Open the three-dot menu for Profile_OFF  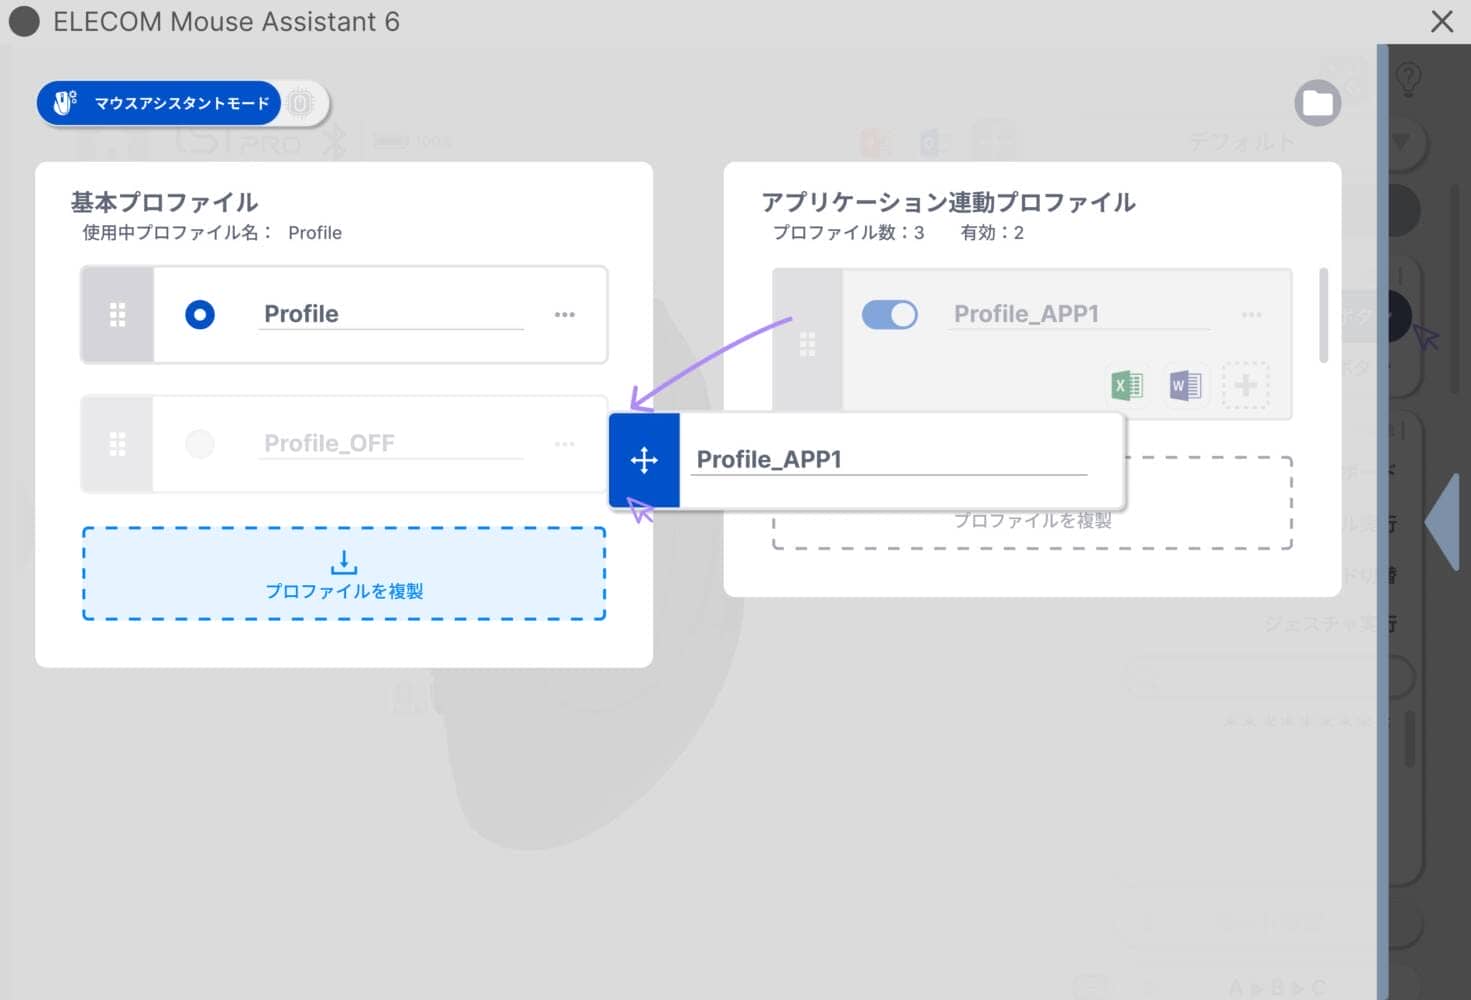565,444
